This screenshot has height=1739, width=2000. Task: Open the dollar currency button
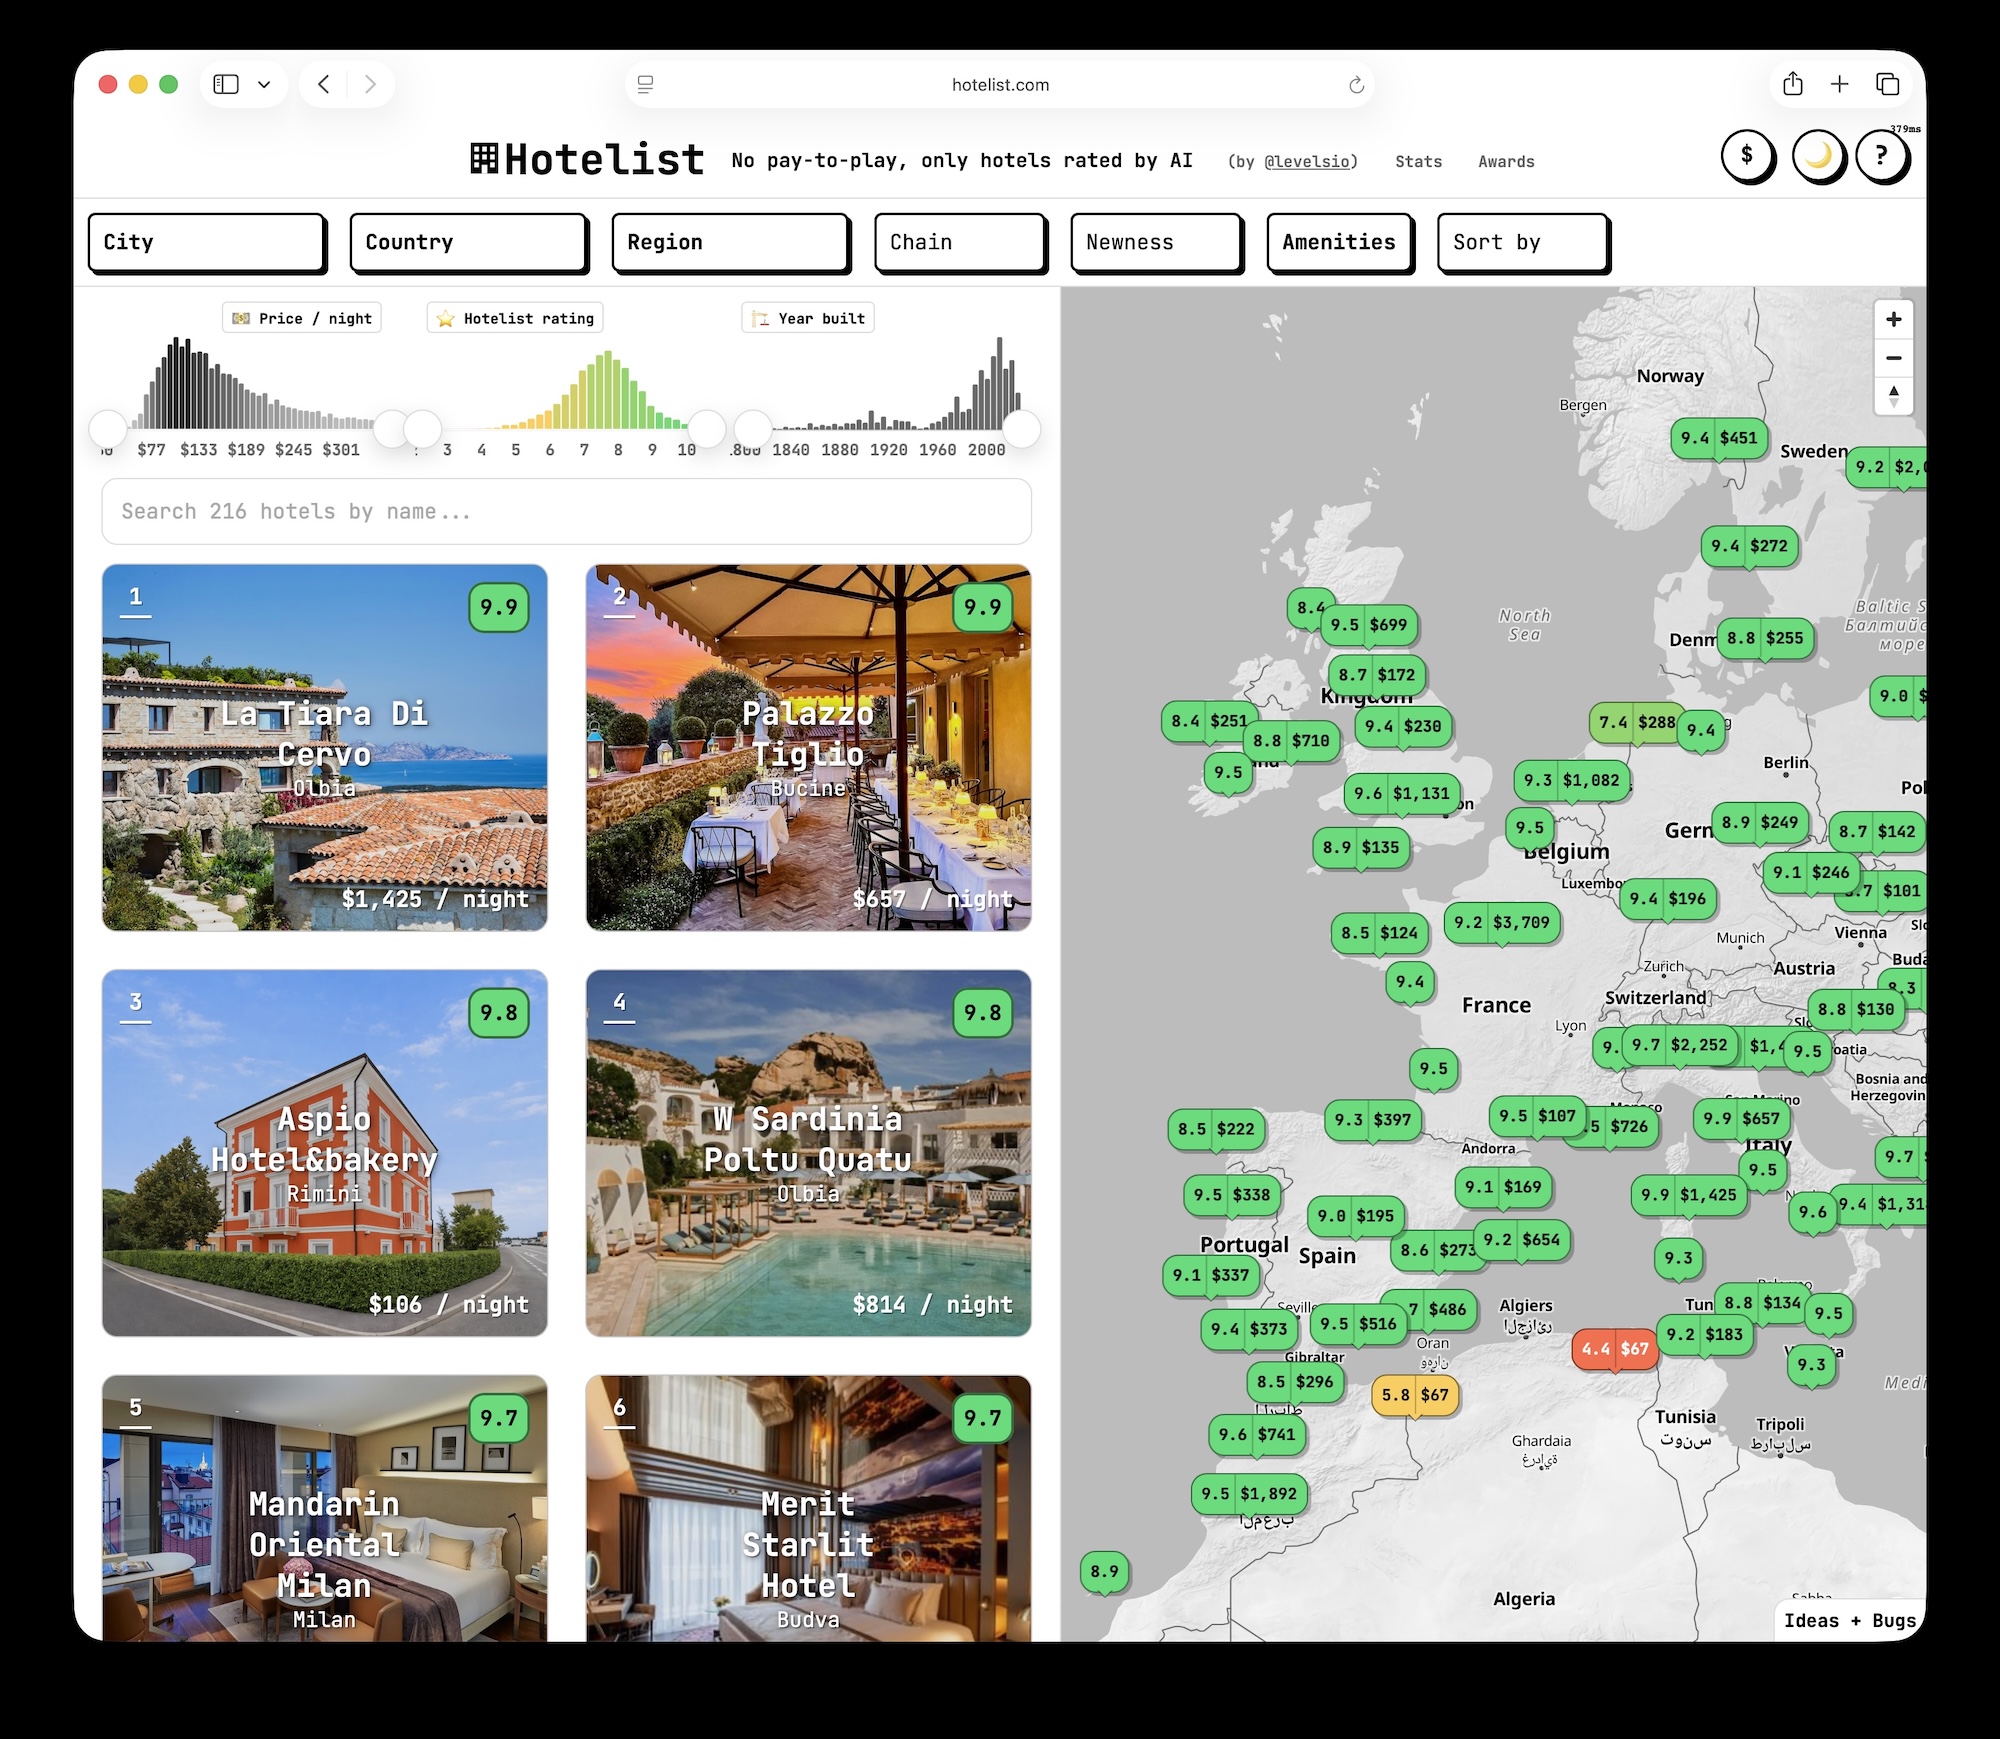[x=1747, y=156]
